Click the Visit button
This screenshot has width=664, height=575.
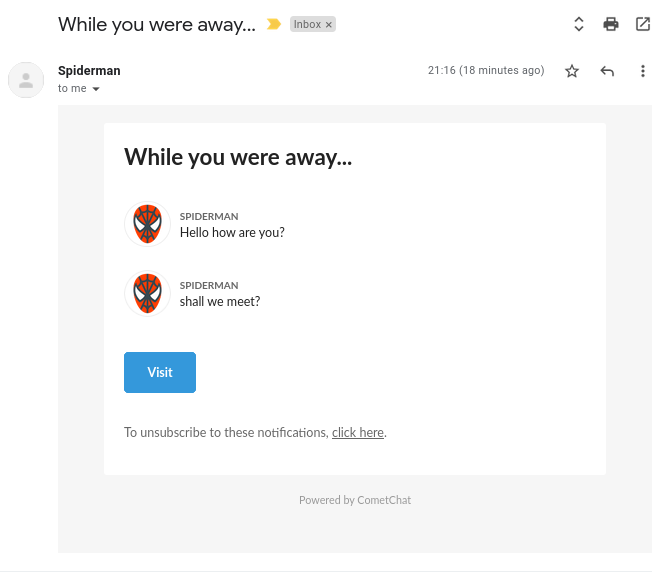pyautogui.click(x=160, y=372)
